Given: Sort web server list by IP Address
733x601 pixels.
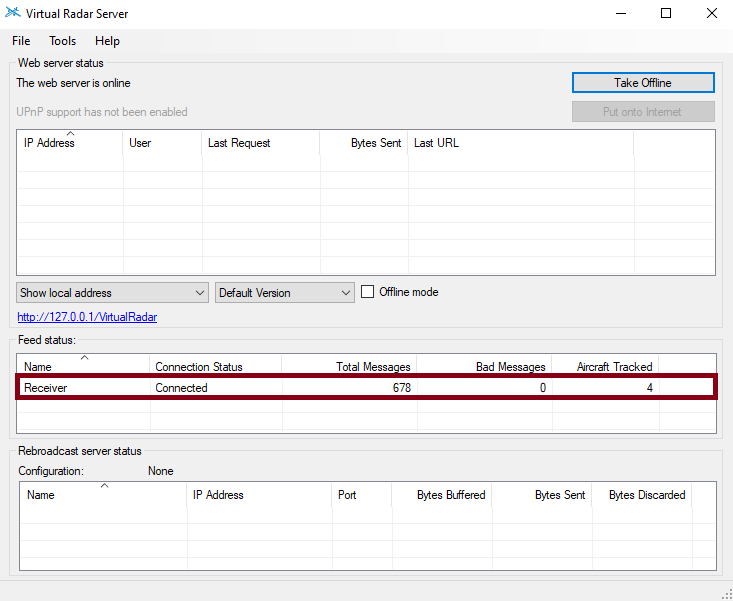Looking at the screenshot, I should pyautogui.click(x=70, y=143).
